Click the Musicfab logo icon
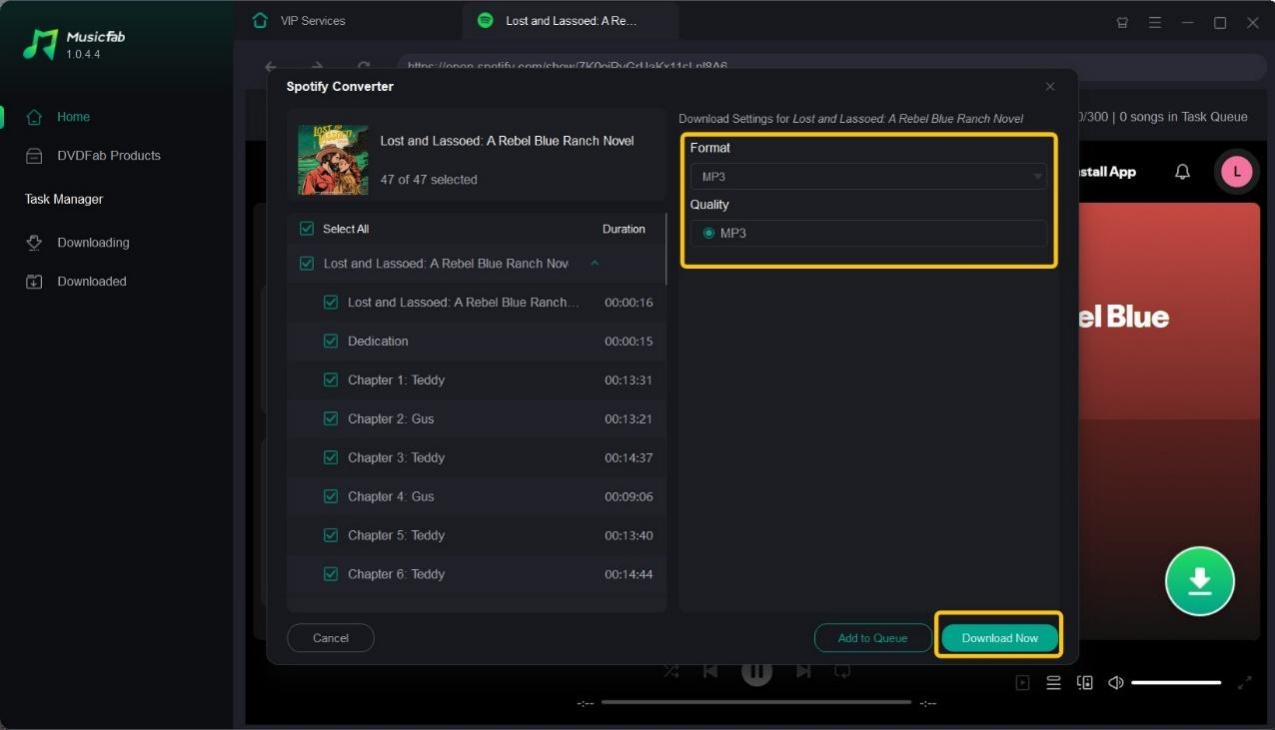Image resolution: width=1275 pixels, height=730 pixels. (x=40, y=44)
